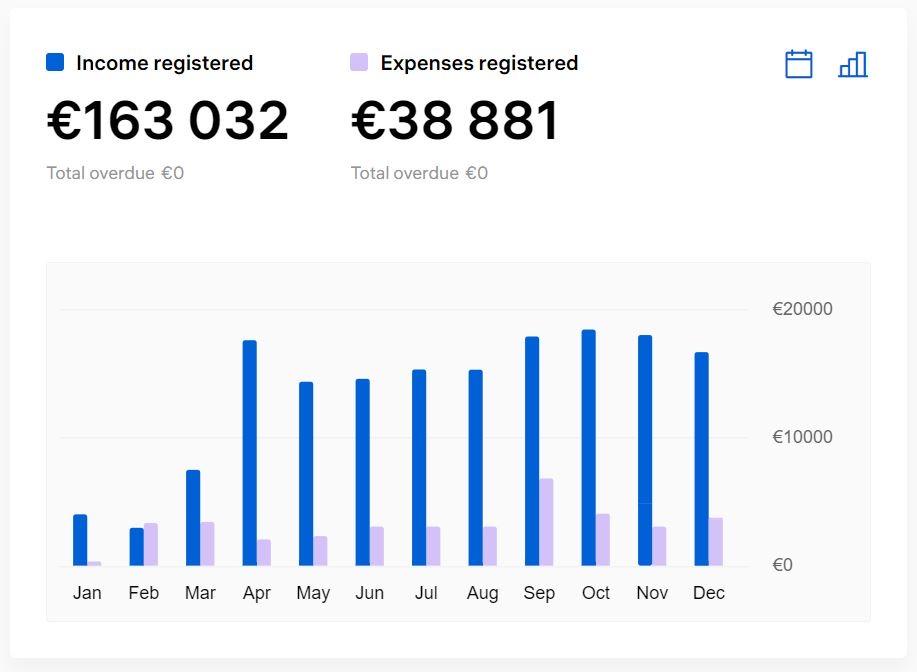917x672 pixels.
Task: Select the Nov month axis label
Action: click(x=652, y=592)
